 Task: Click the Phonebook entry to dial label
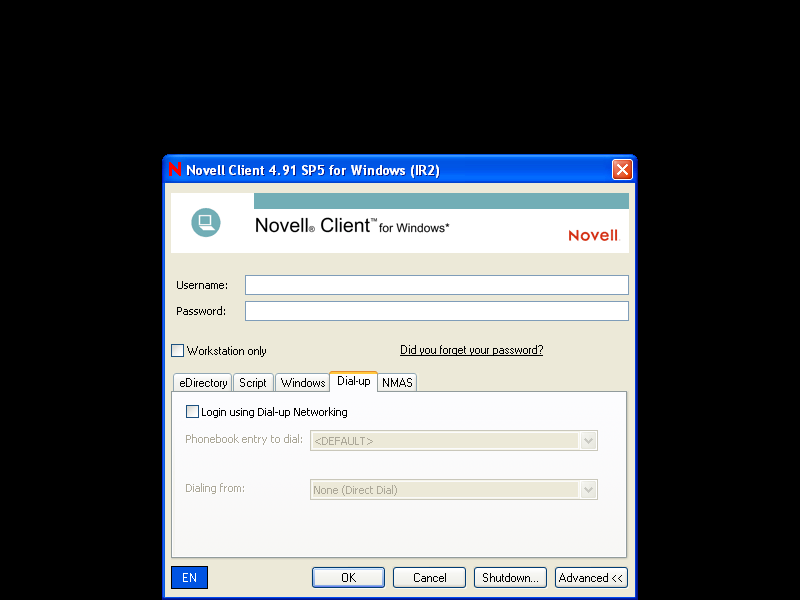(244, 439)
